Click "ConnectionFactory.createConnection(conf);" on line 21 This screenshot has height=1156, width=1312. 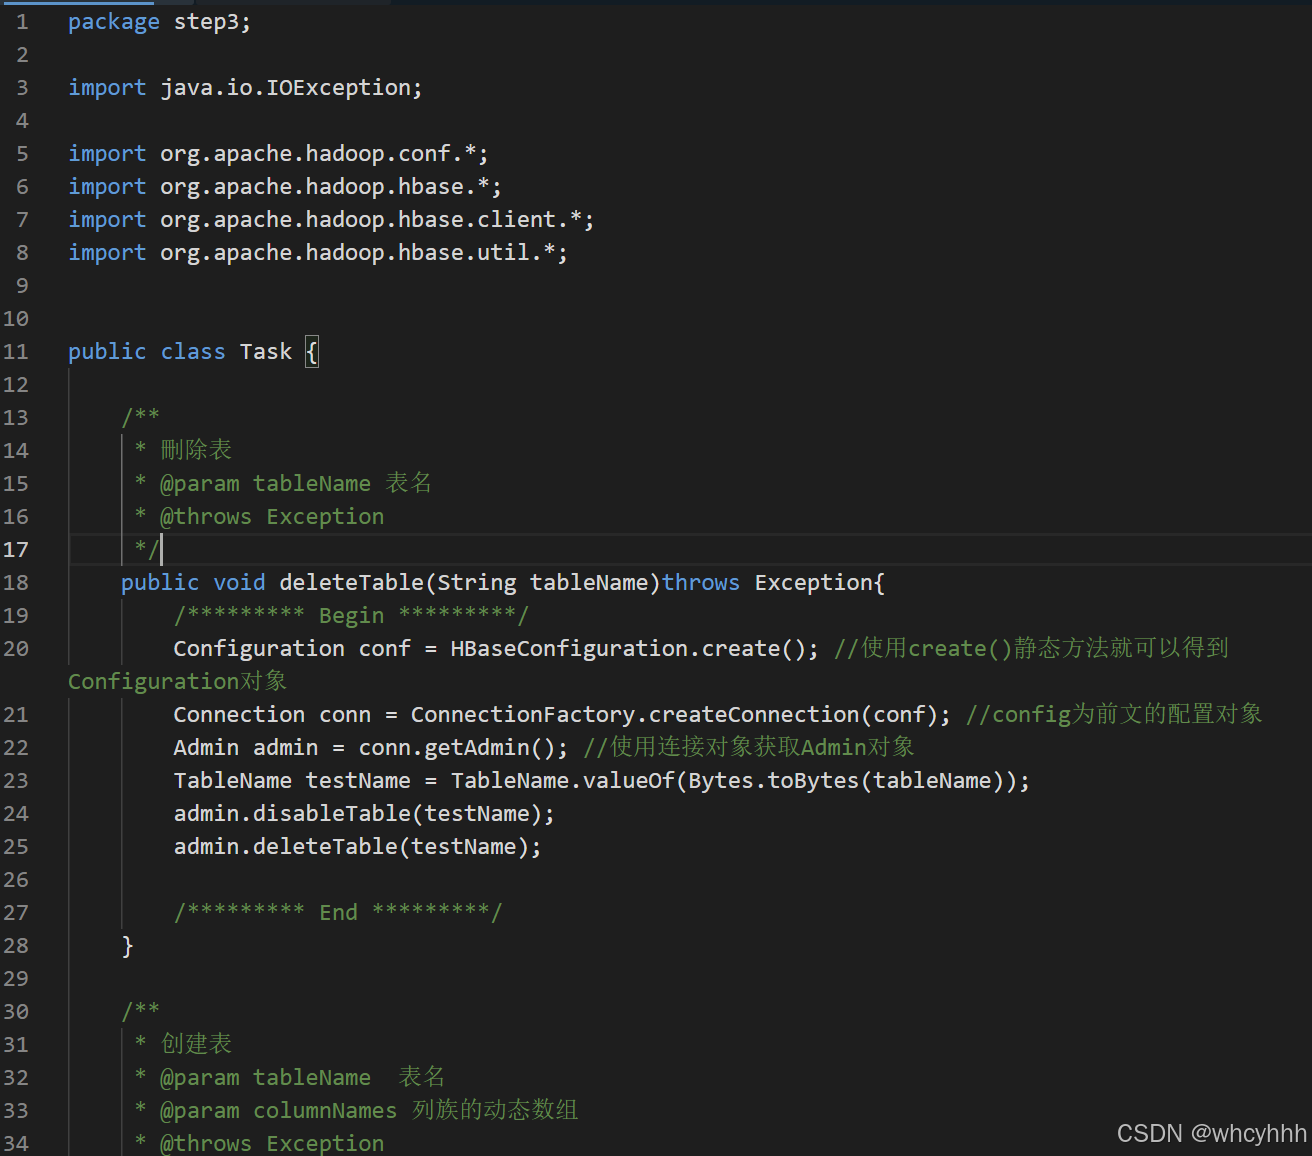[681, 715]
